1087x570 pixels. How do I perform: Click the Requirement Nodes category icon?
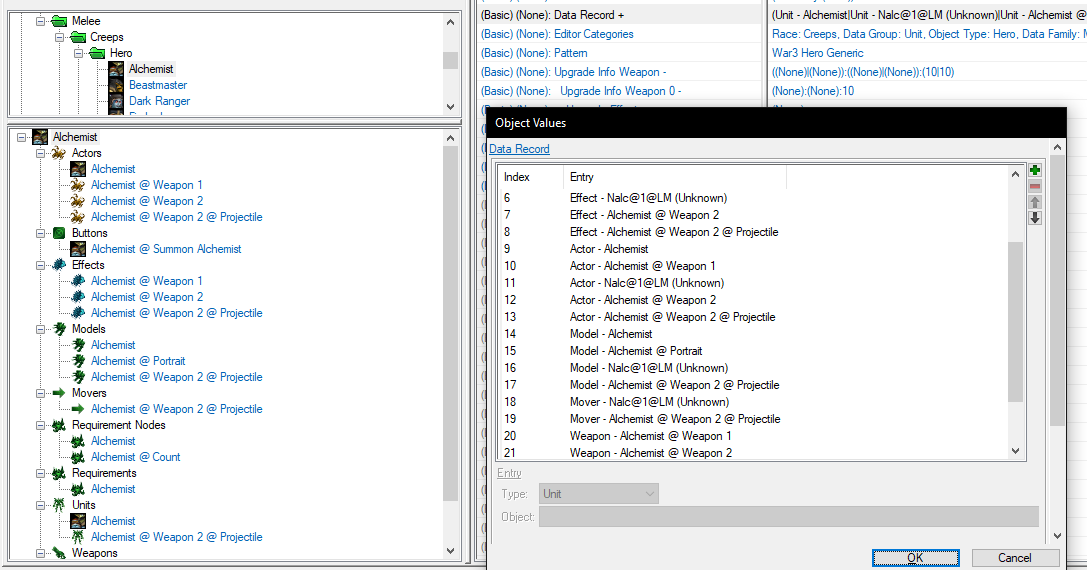click(59, 424)
